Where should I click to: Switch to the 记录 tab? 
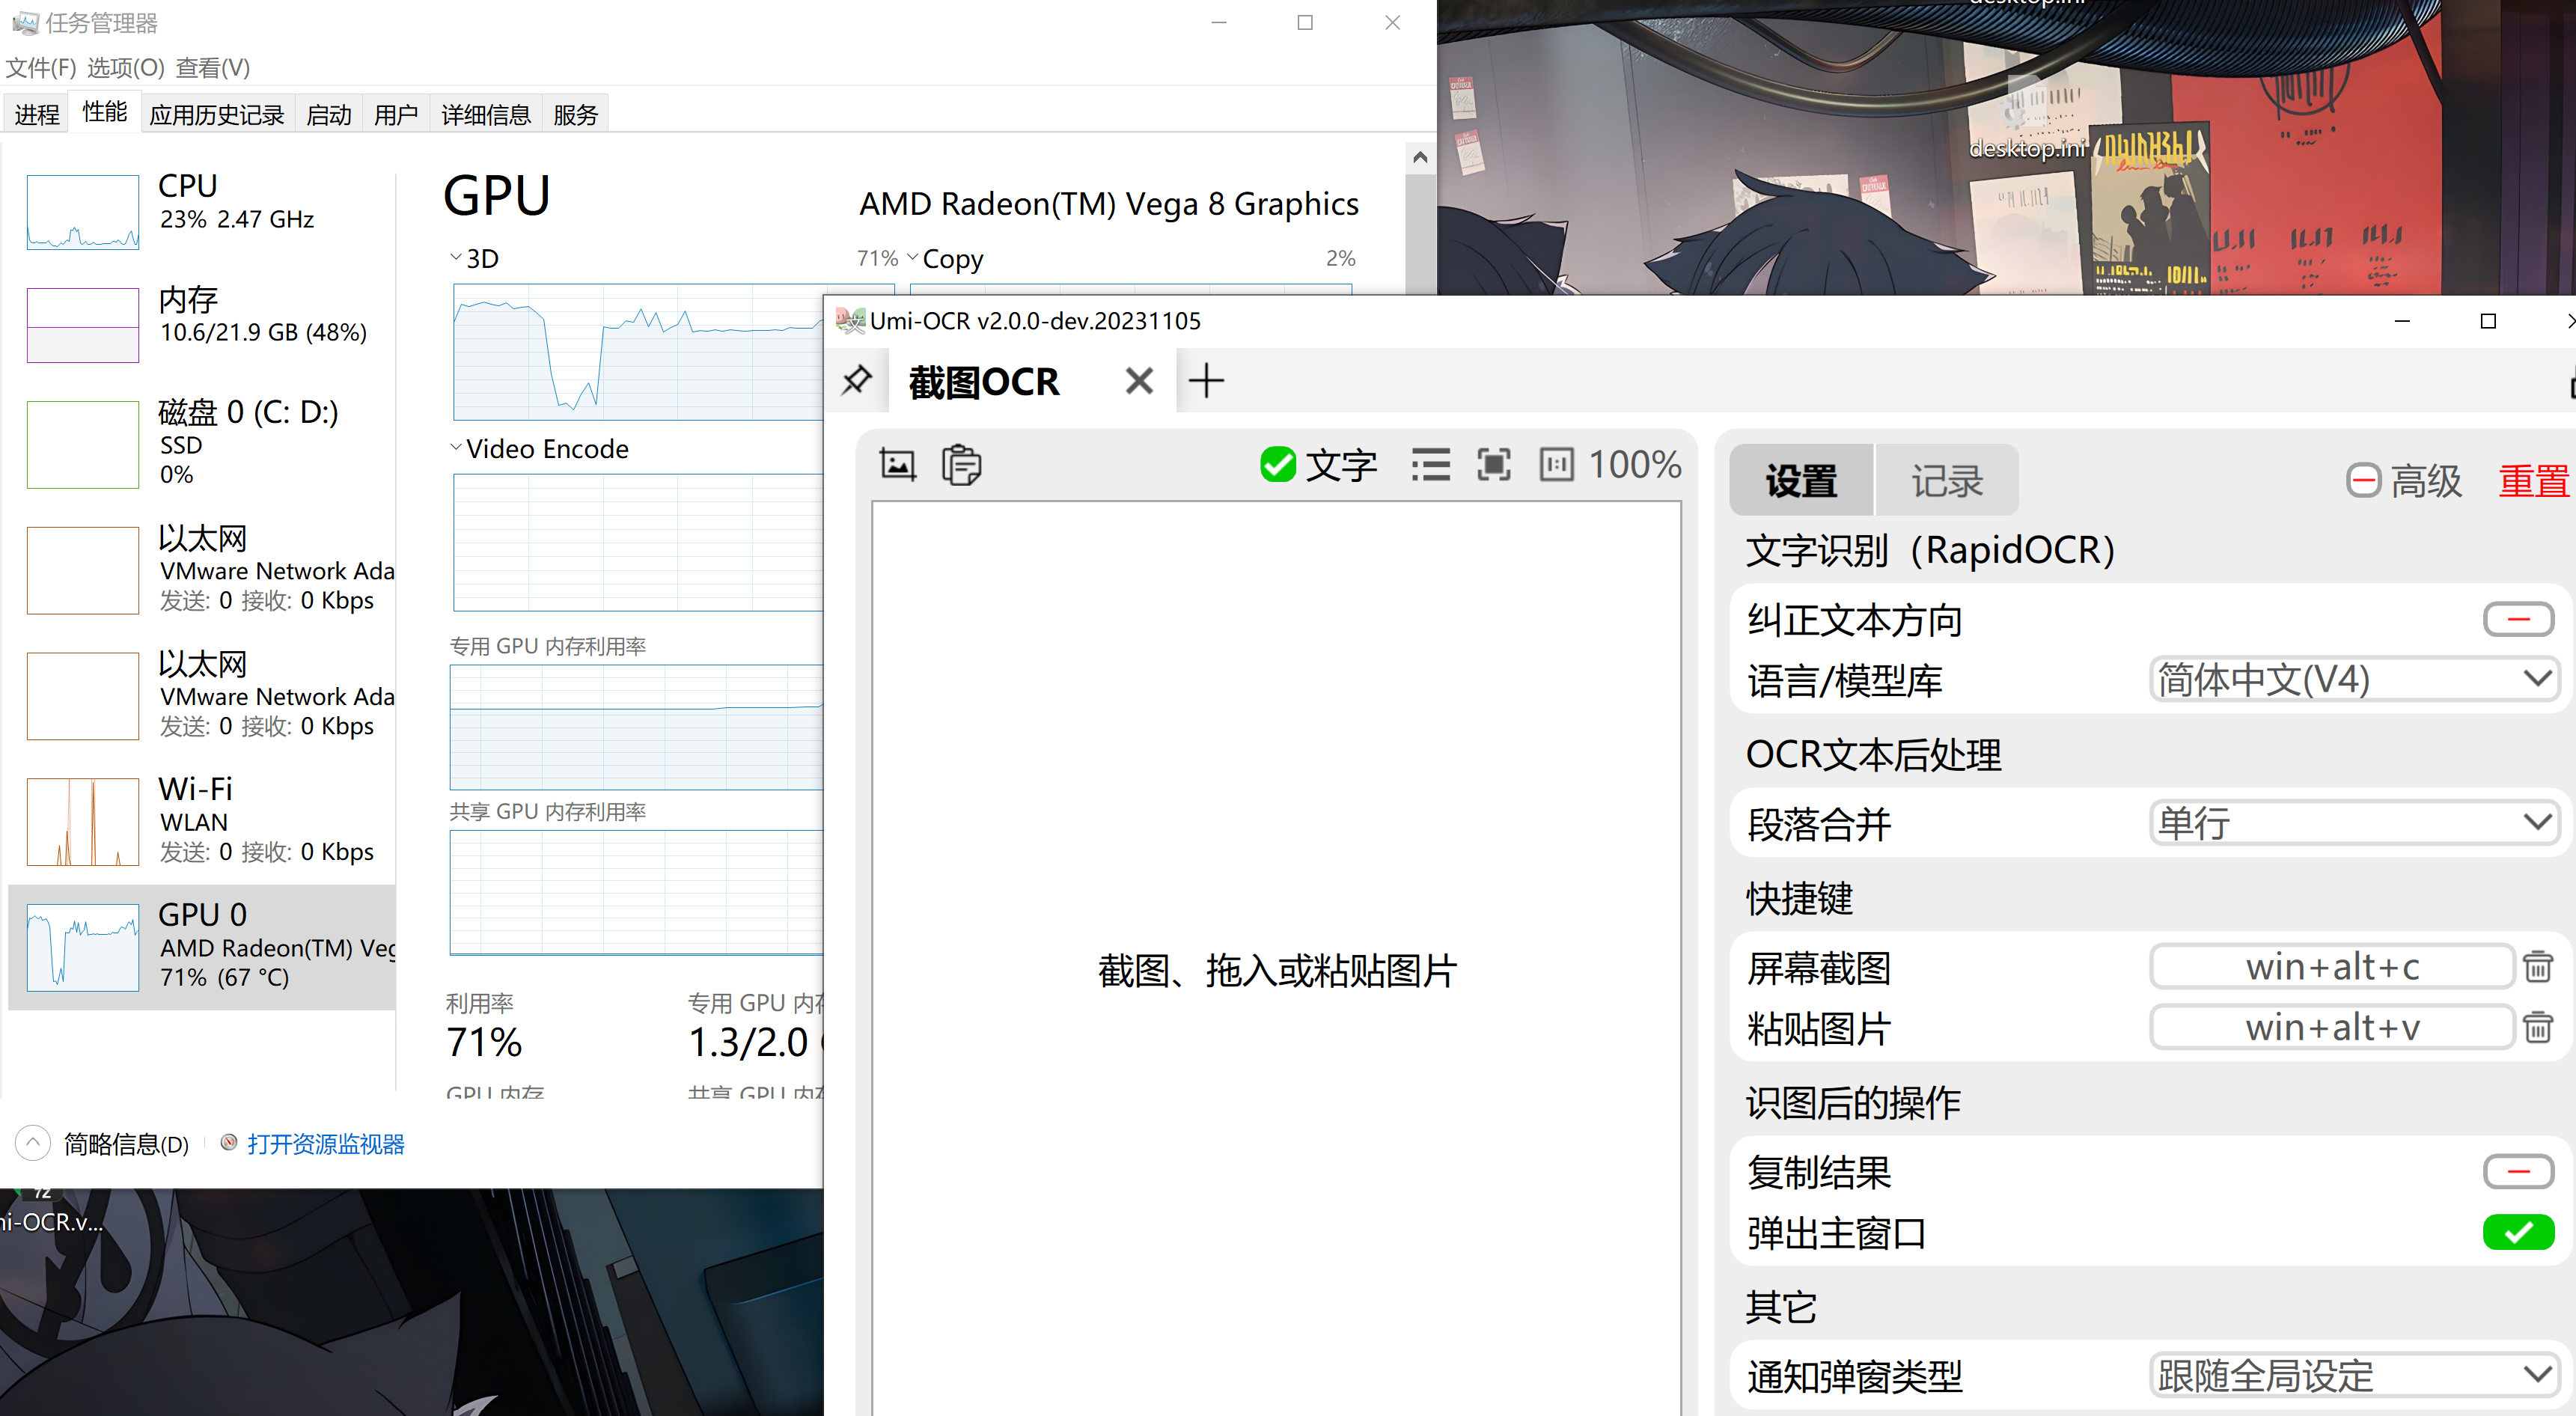1946,480
